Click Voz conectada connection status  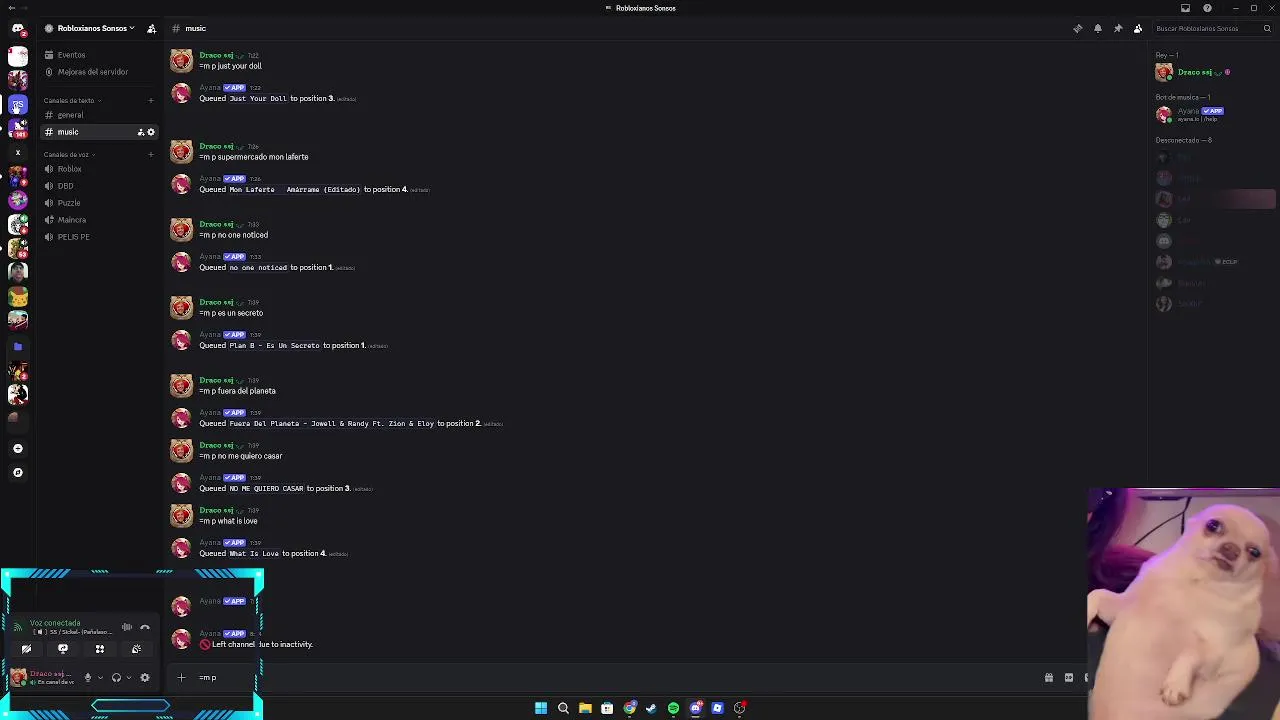[55, 623]
